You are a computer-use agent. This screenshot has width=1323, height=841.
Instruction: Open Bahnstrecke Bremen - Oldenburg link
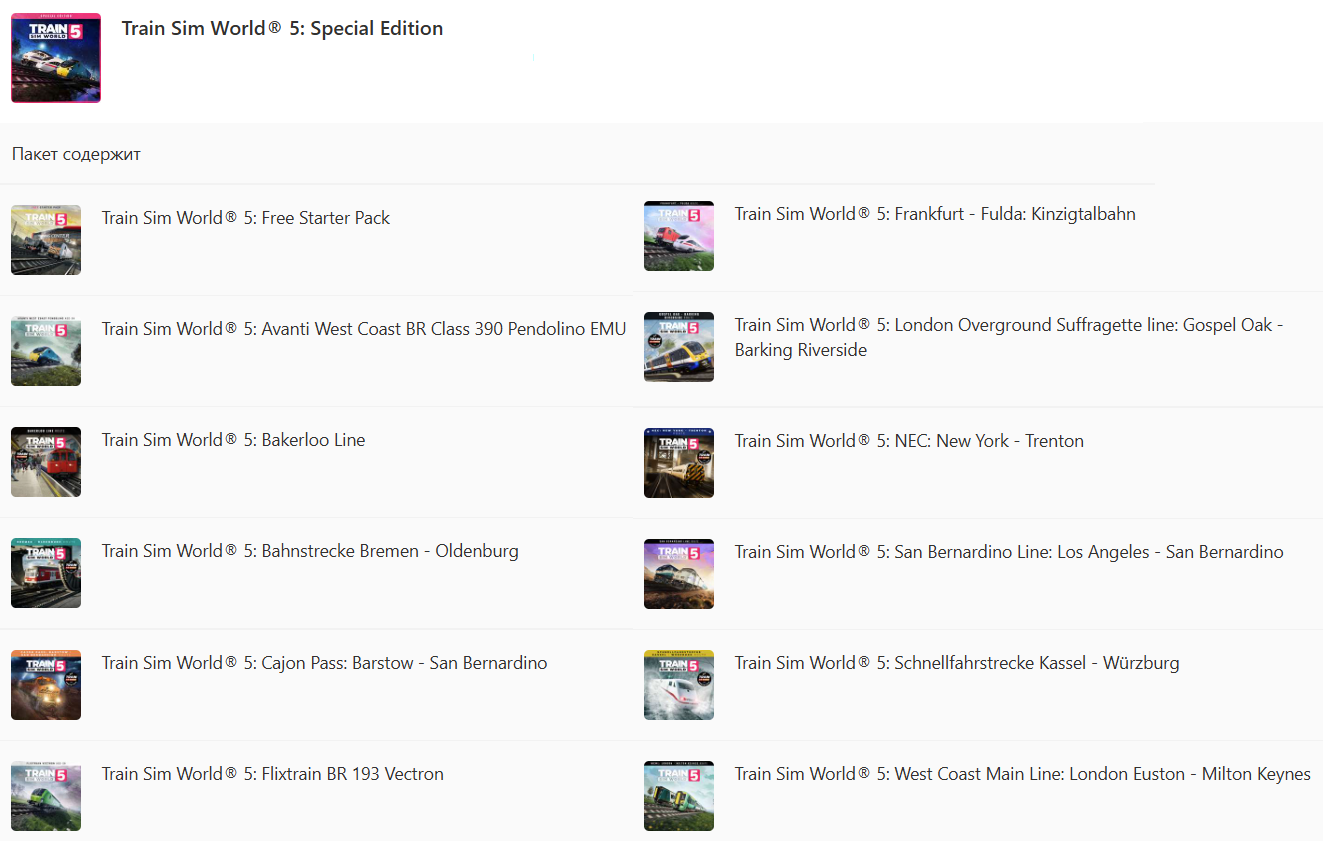coord(310,551)
